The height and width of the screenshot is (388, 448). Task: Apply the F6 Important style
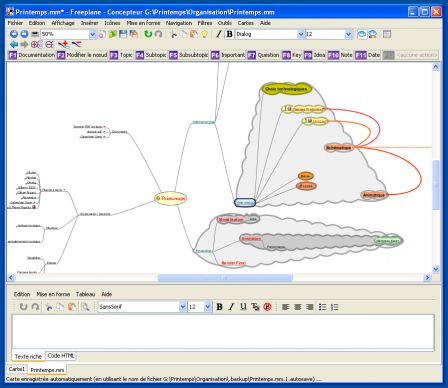point(228,55)
